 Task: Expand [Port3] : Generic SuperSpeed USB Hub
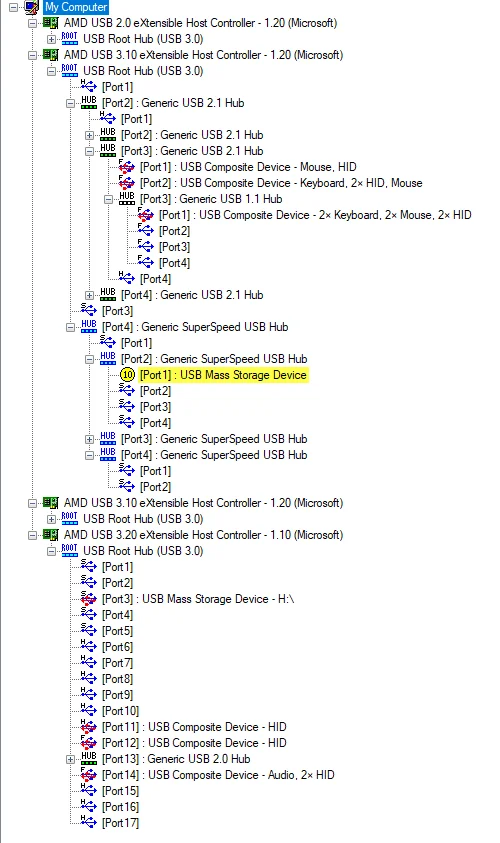coord(89,439)
